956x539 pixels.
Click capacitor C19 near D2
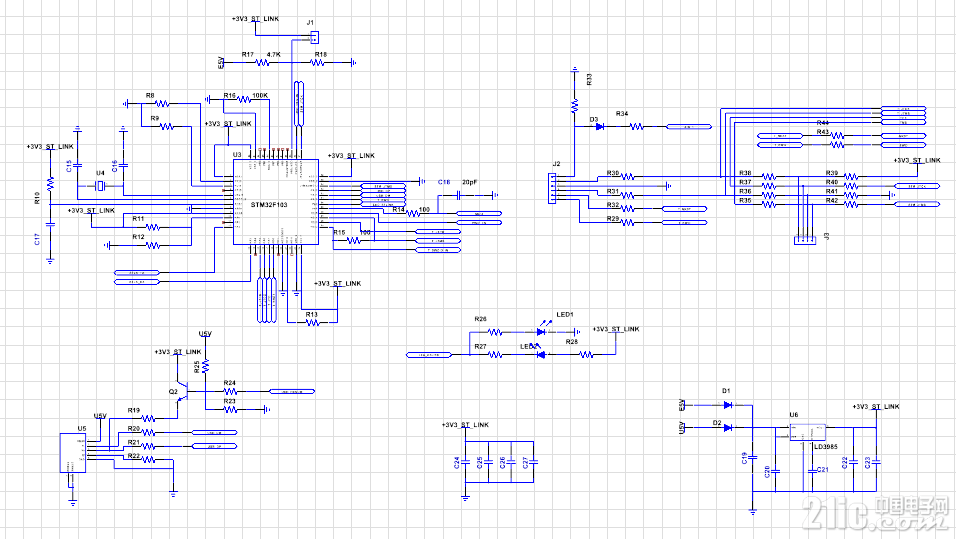753,457
